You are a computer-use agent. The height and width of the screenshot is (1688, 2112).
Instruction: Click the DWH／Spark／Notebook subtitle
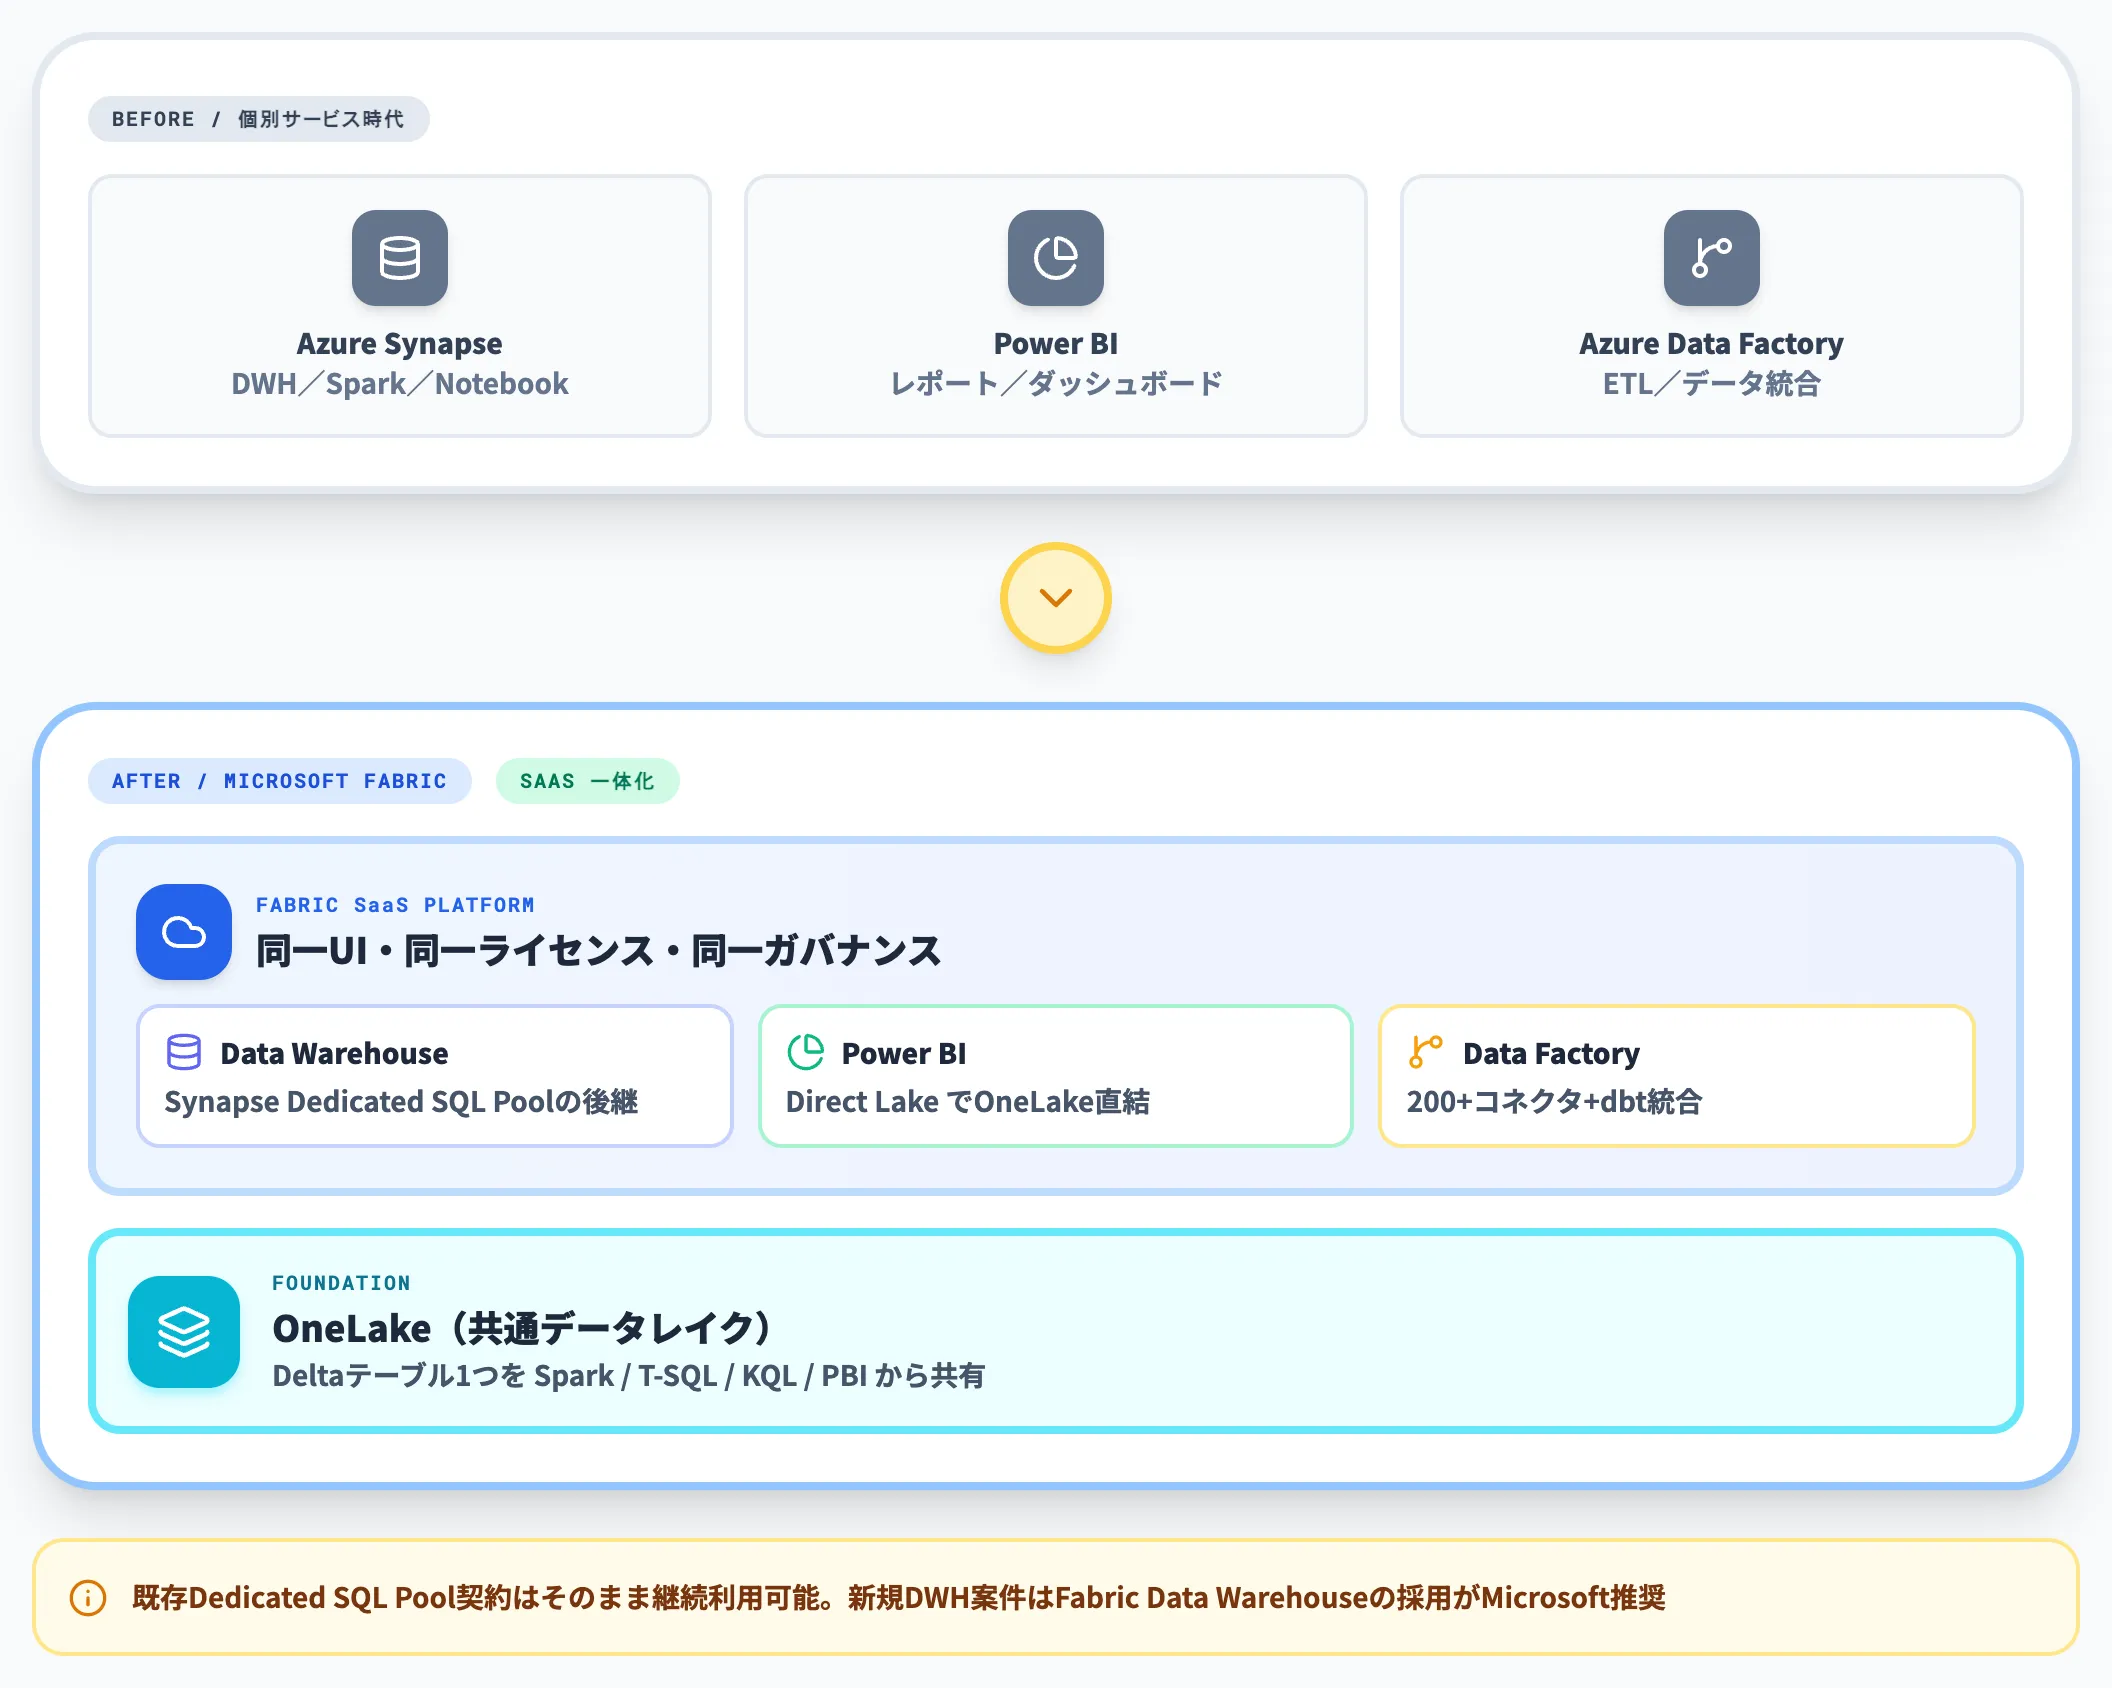pos(400,384)
